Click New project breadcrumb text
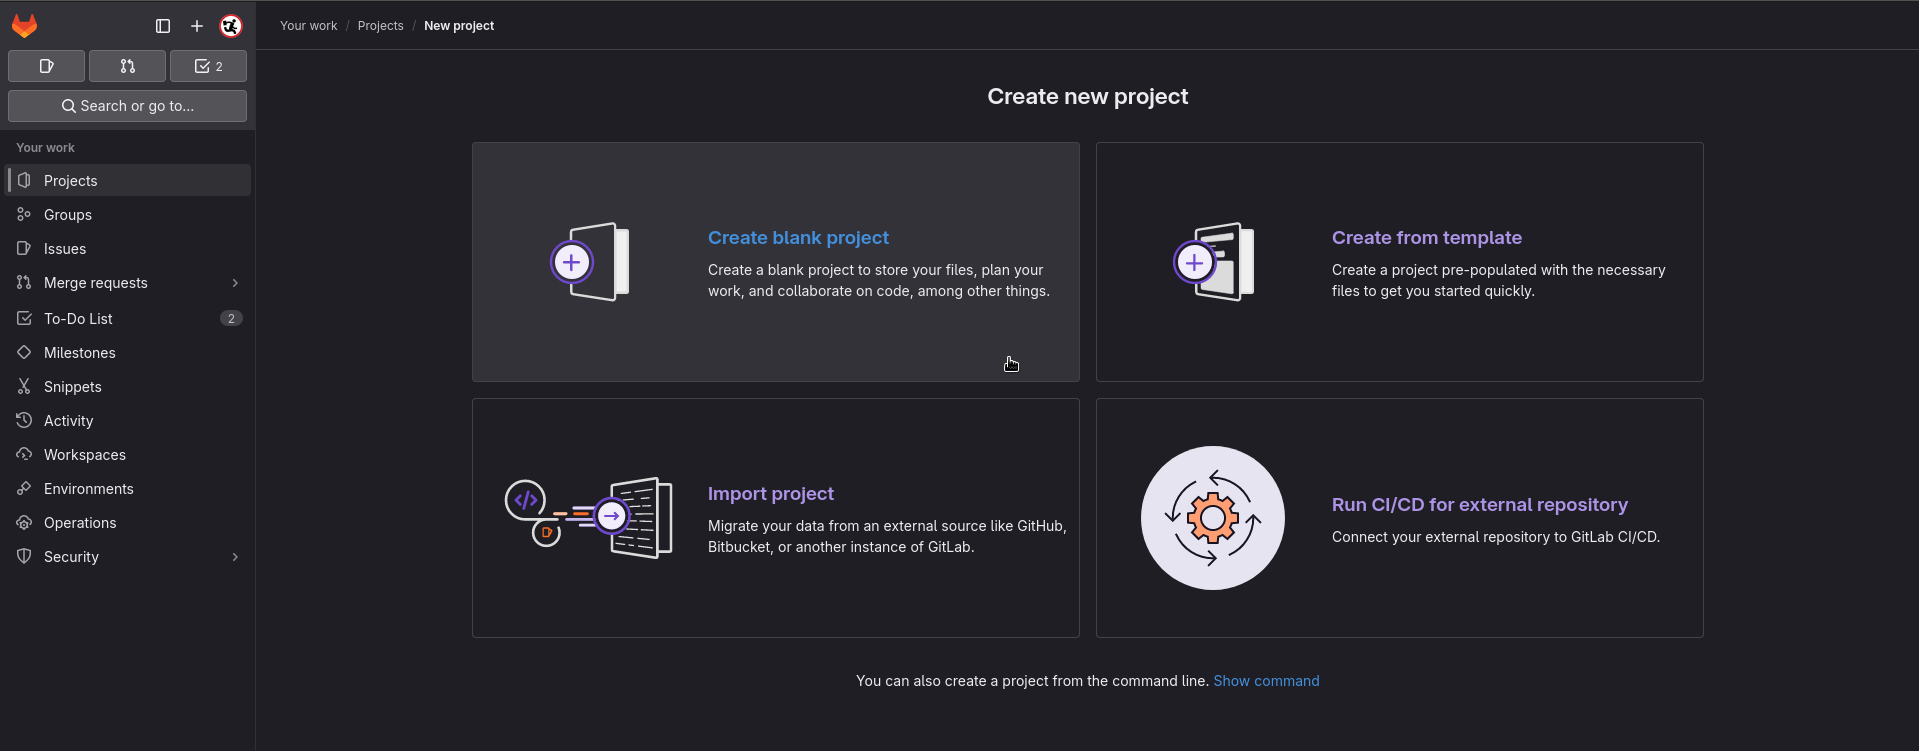Viewport: 1919px width, 751px height. [x=459, y=26]
